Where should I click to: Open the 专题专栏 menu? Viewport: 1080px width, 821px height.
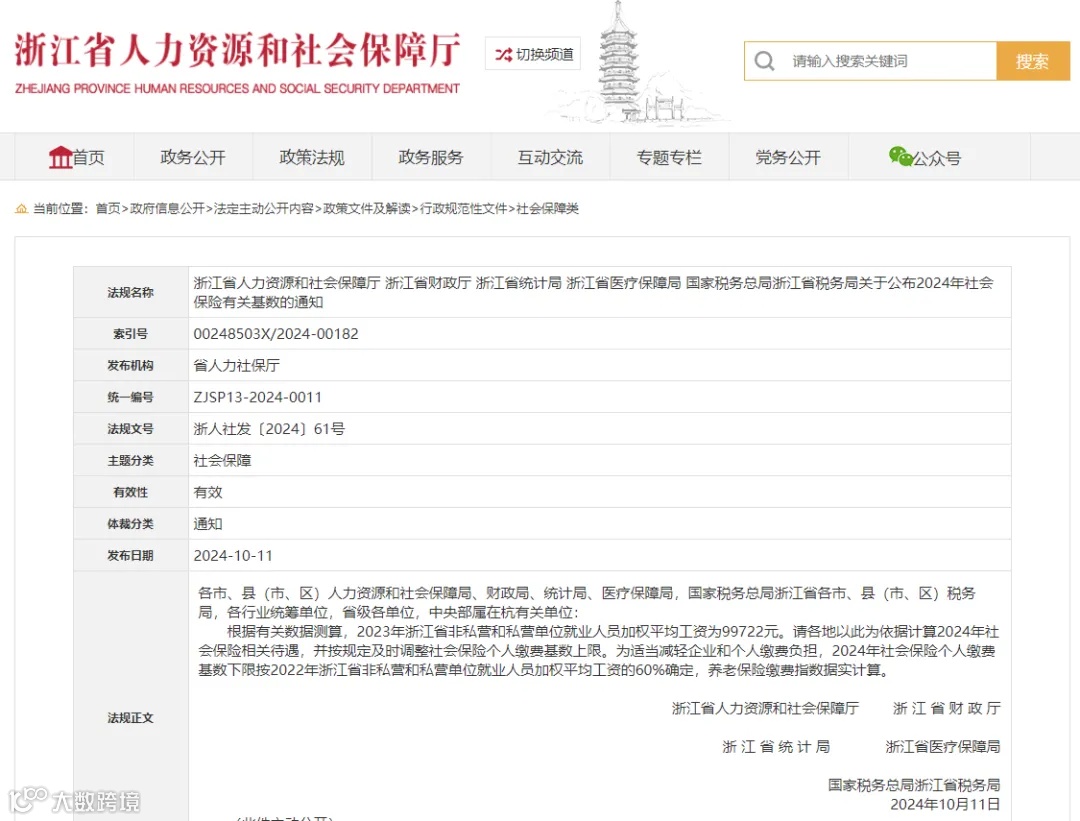pyautogui.click(x=669, y=157)
